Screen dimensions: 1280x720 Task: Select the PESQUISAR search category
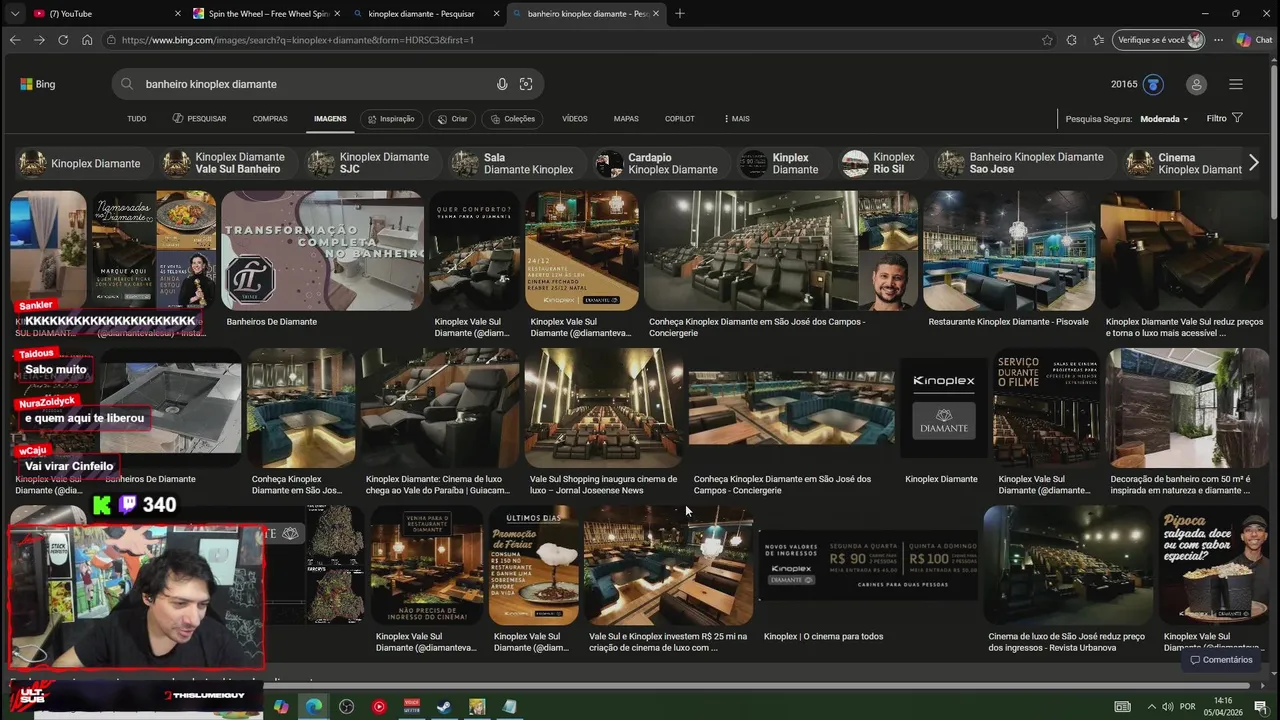pos(199,119)
